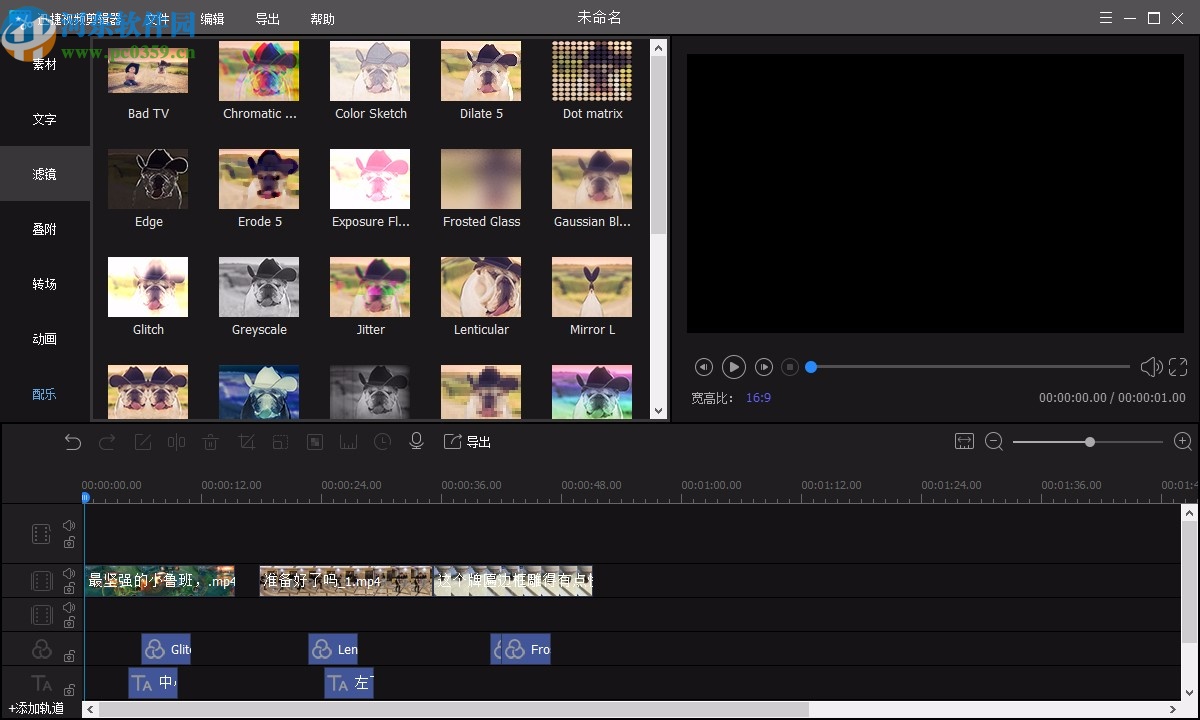This screenshot has height=720, width=1200.
Task: Step to the next frame
Action: pyautogui.click(x=764, y=367)
